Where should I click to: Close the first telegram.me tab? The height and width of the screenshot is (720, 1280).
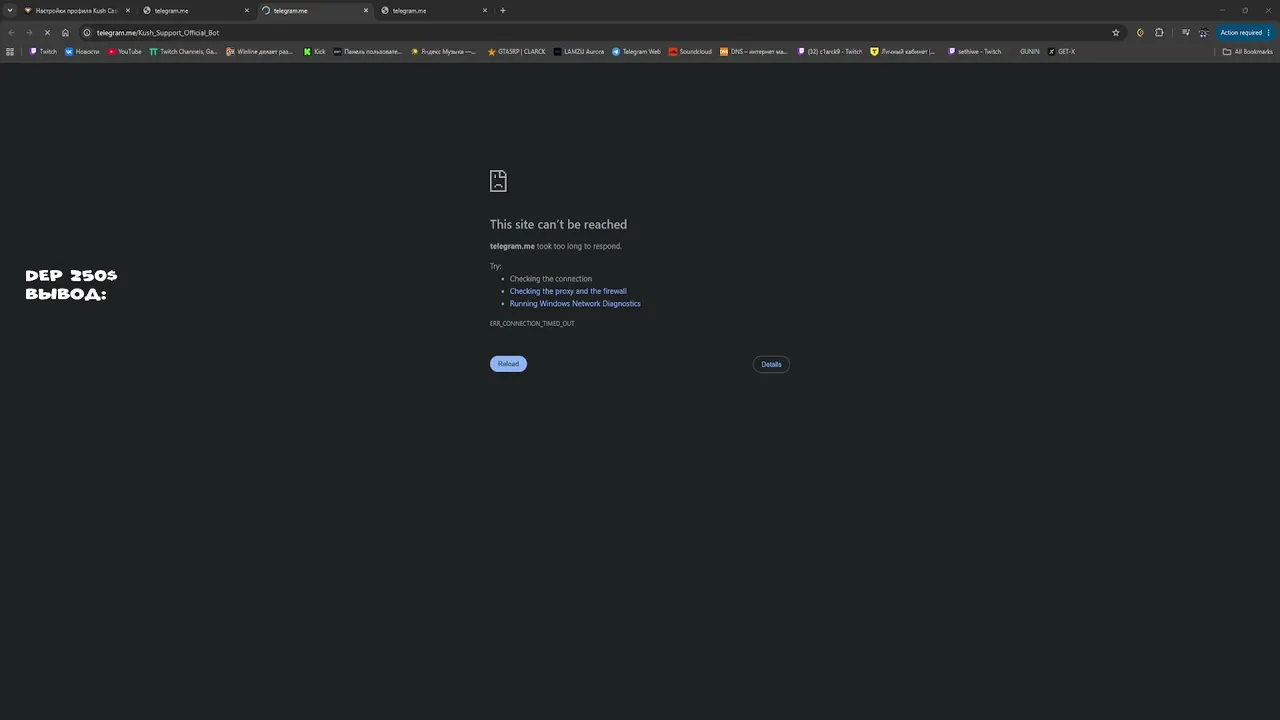pyautogui.click(x=247, y=10)
